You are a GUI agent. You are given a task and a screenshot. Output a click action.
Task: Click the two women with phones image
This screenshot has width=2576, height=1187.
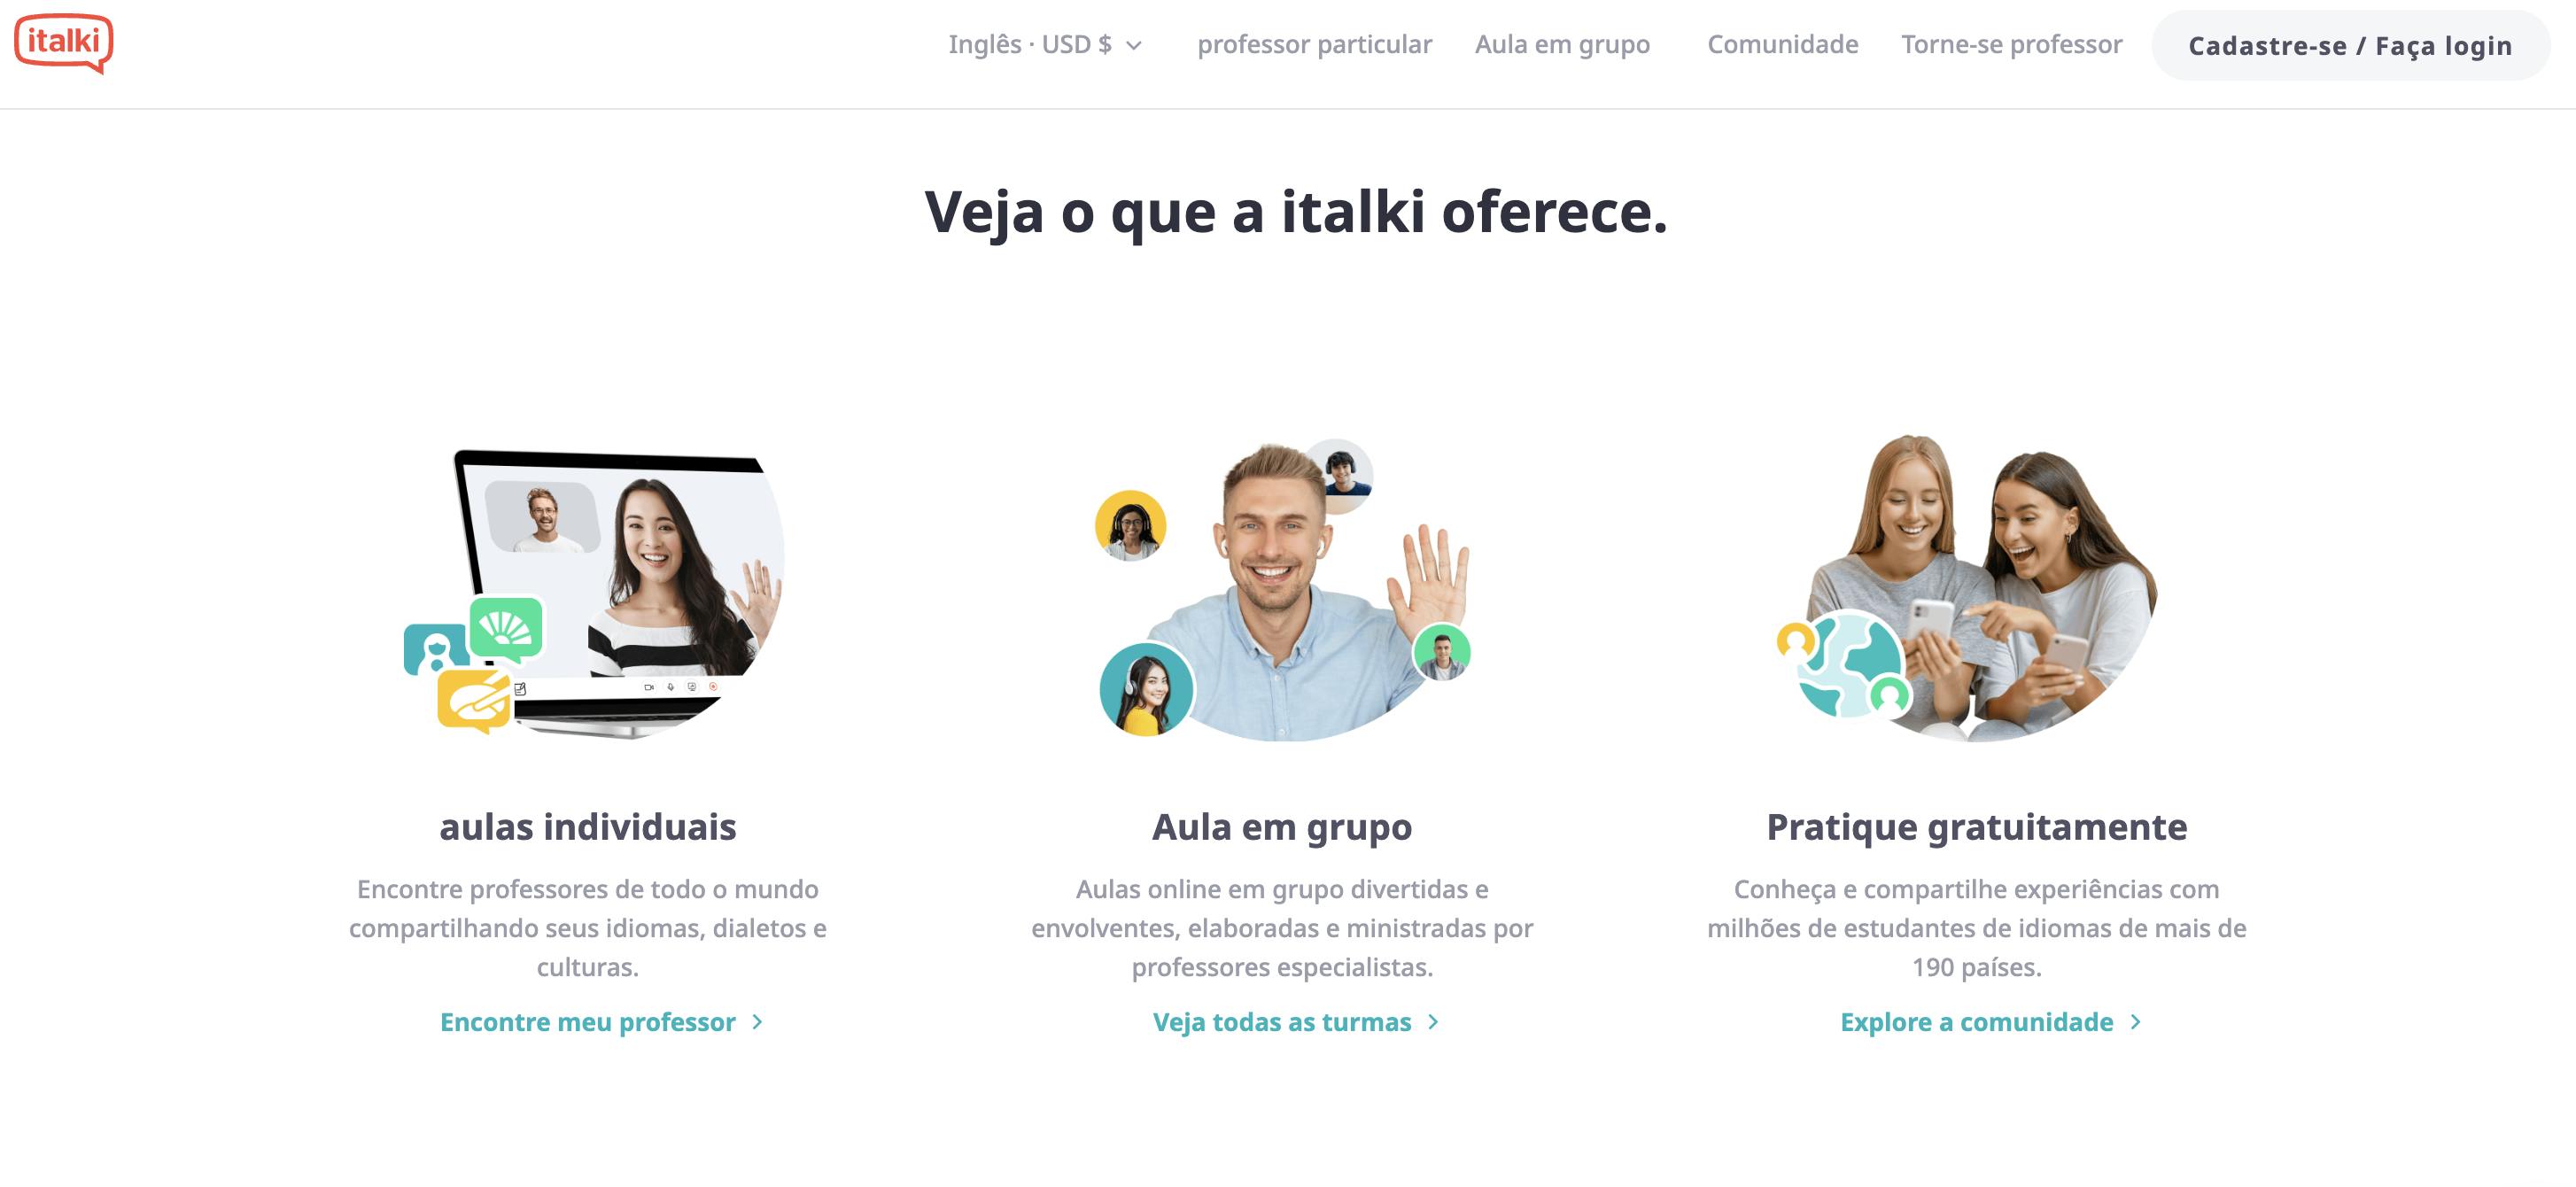pos(1968,588)
